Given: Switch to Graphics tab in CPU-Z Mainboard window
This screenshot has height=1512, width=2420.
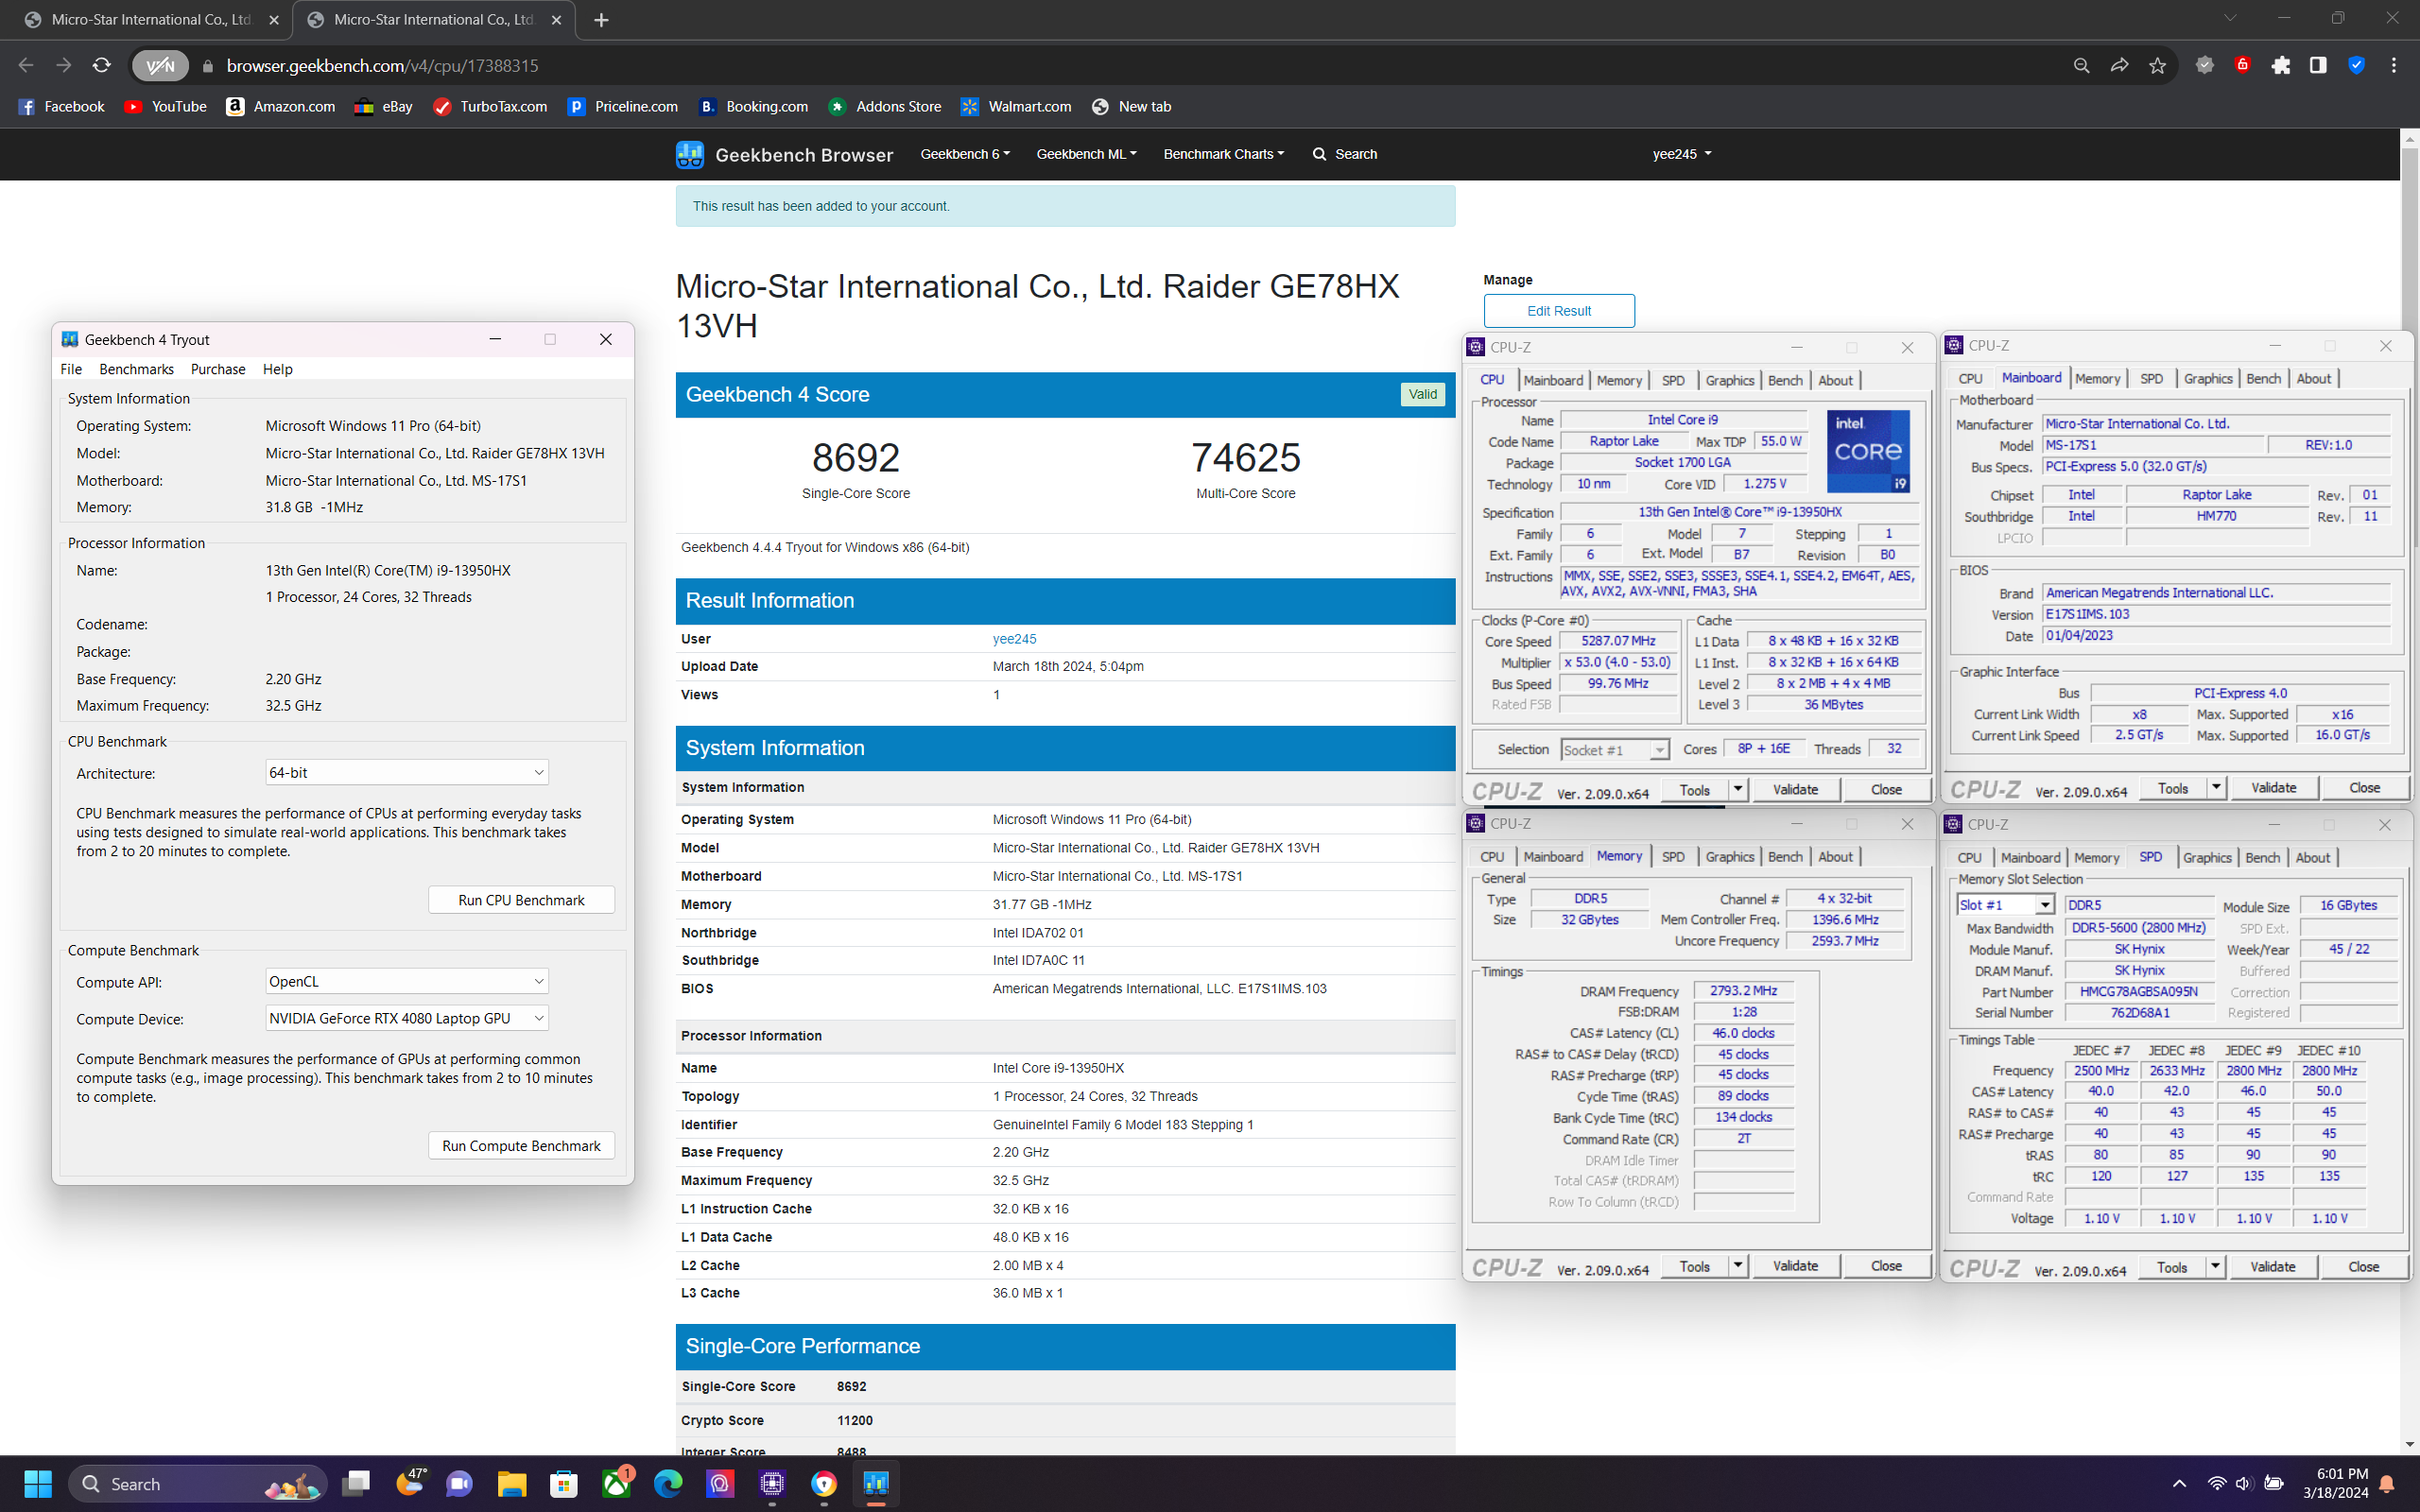Looking at the screenshot, I should coord(2207,378).
